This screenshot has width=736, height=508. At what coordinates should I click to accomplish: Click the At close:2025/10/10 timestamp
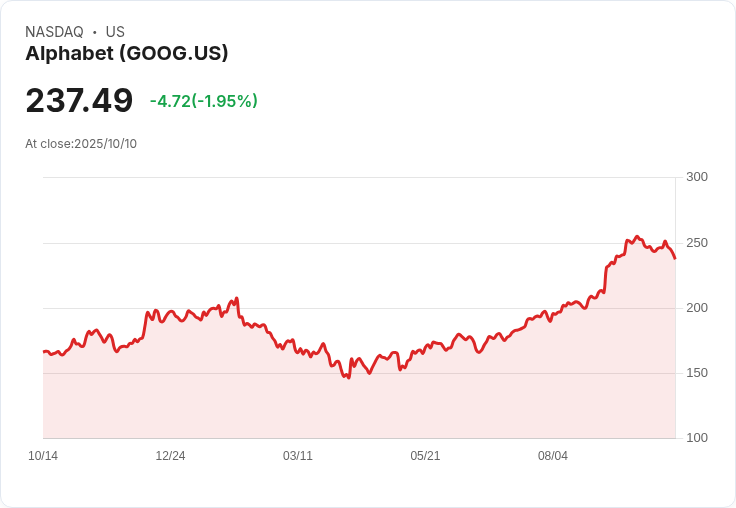click(x=81, y=144)
